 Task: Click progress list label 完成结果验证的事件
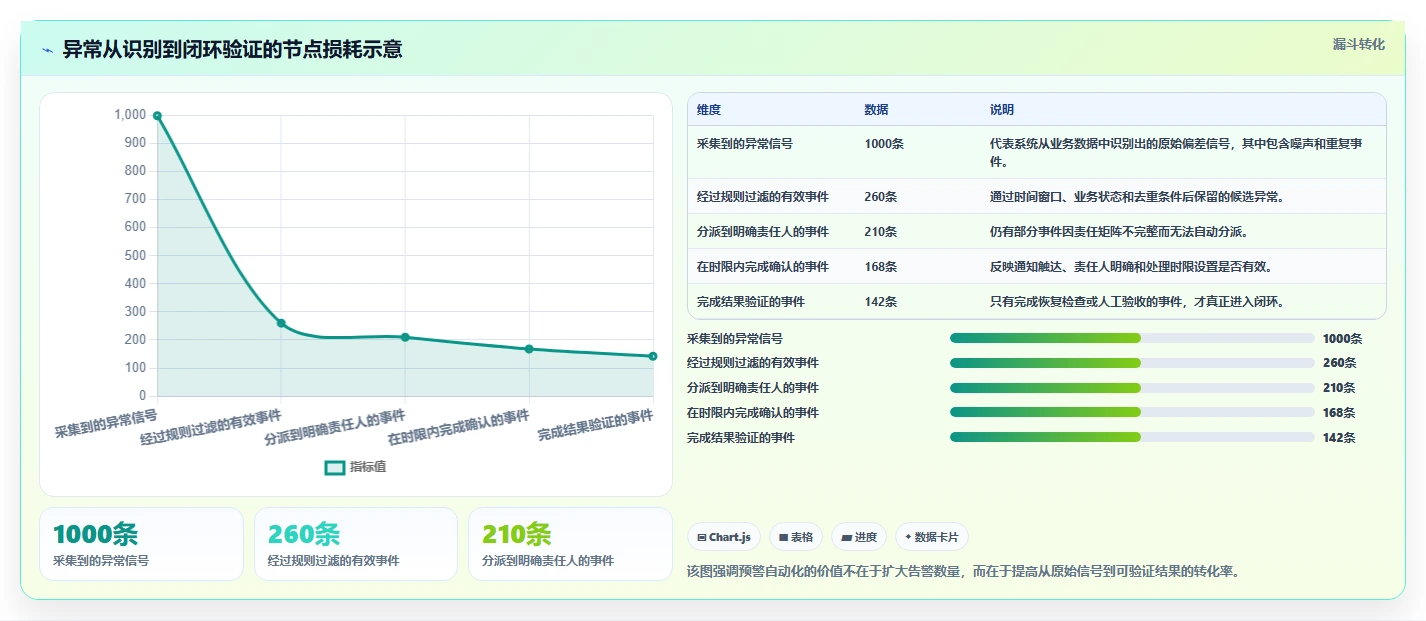click(741, 438)
